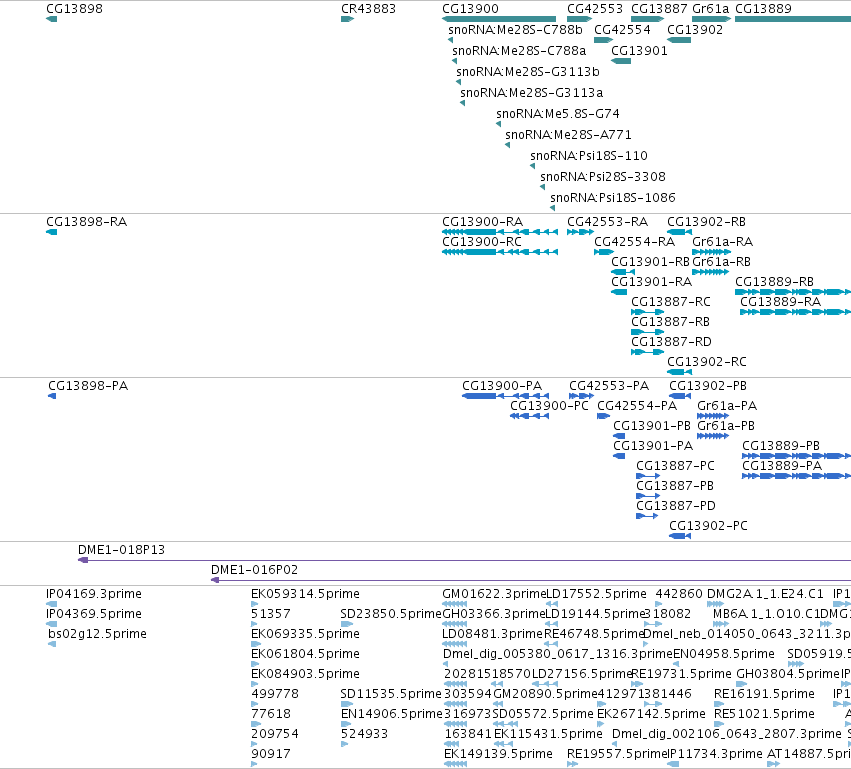
Task: Click snoRNA:Psi28S-3308 label
Action: coord(602,177)
